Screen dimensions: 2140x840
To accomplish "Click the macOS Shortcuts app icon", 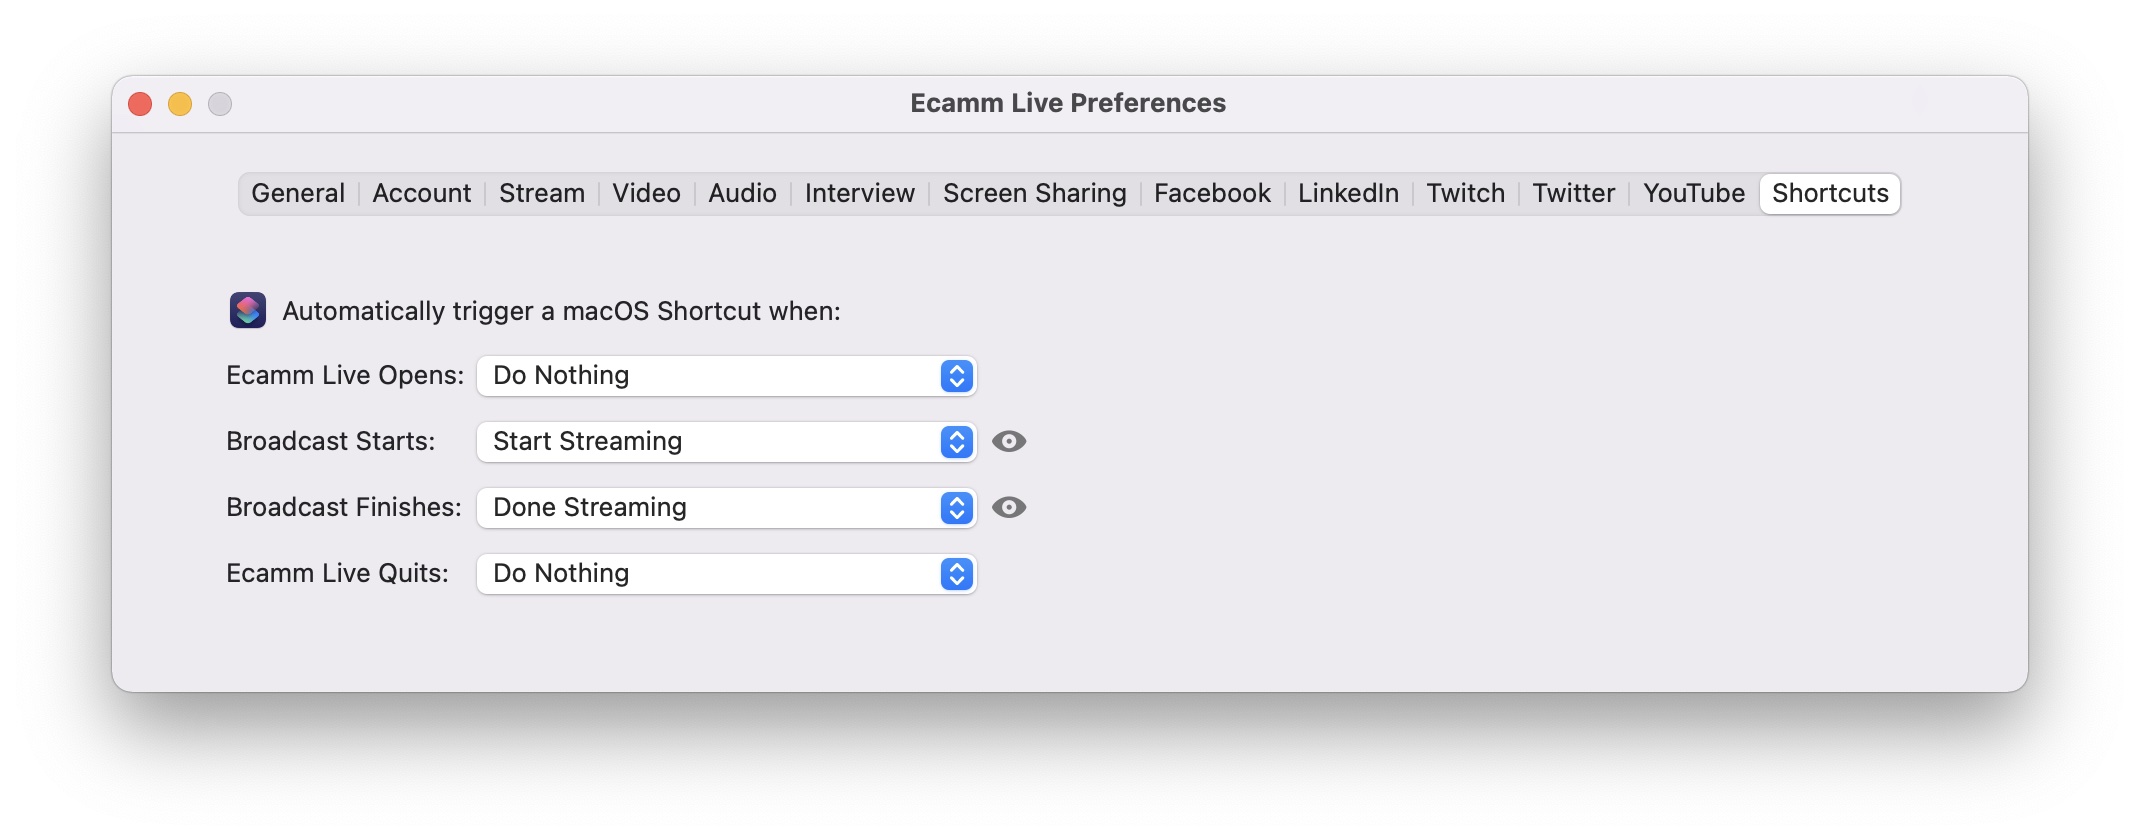I will click(x=248, y=310).
